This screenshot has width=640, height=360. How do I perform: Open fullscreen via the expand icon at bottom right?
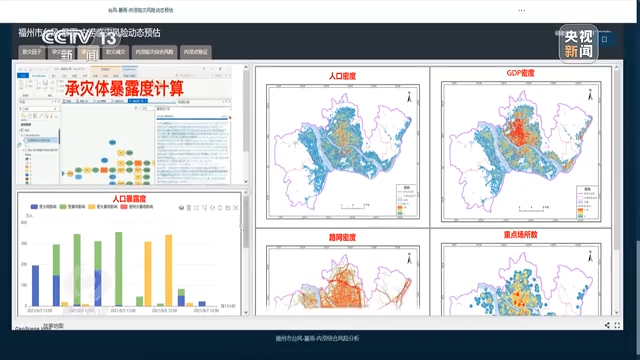tap(617, 325)
